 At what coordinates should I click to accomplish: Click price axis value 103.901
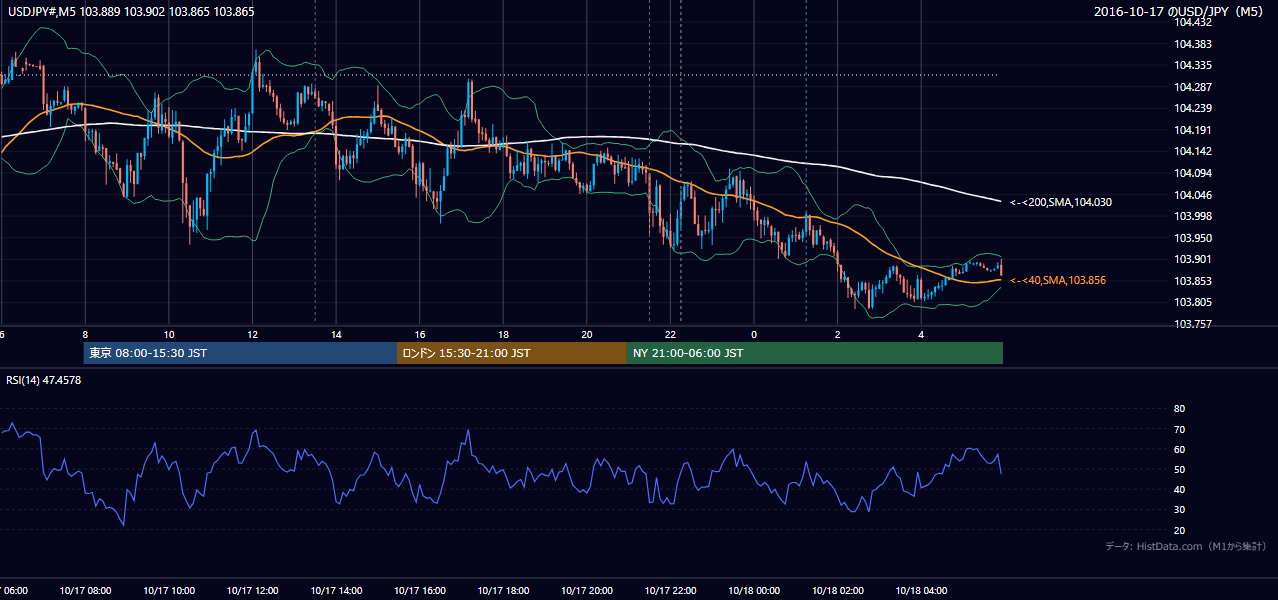(1193, 259)
